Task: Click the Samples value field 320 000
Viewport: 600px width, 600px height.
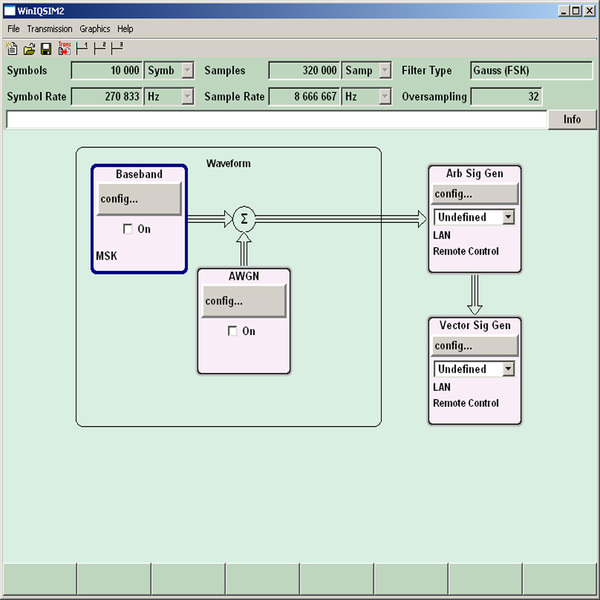Action: [304, 70]
